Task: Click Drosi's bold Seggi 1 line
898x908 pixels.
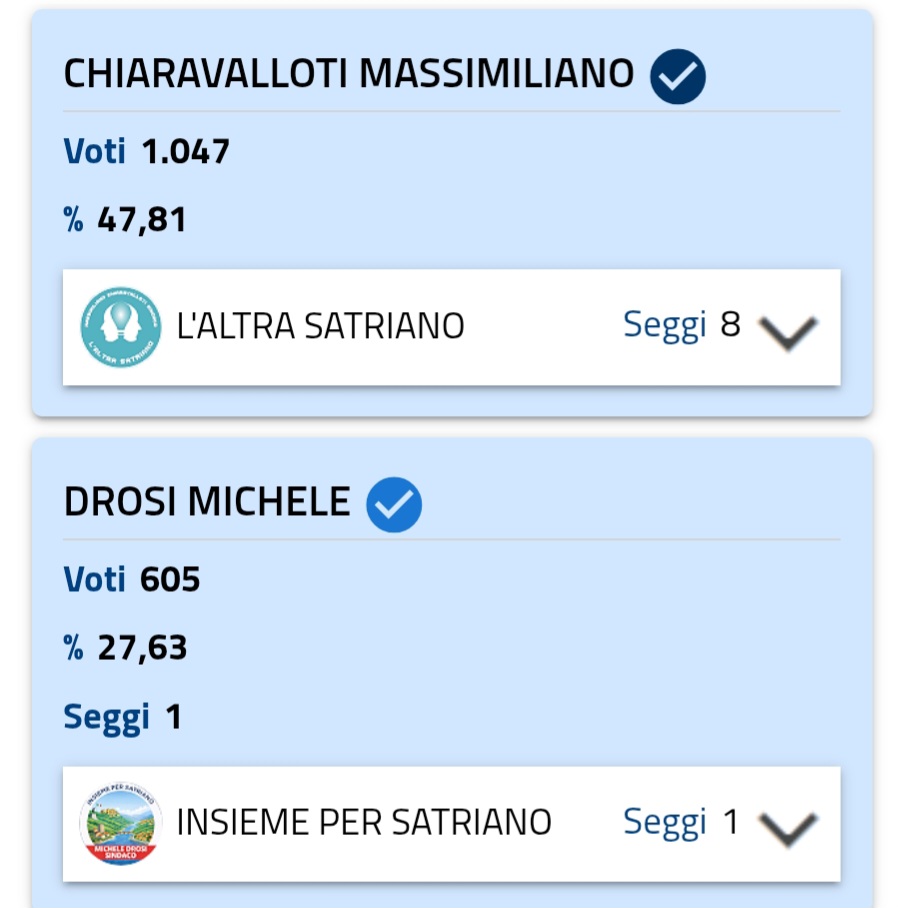Action: pyautogui.click(x=122, y=718)
